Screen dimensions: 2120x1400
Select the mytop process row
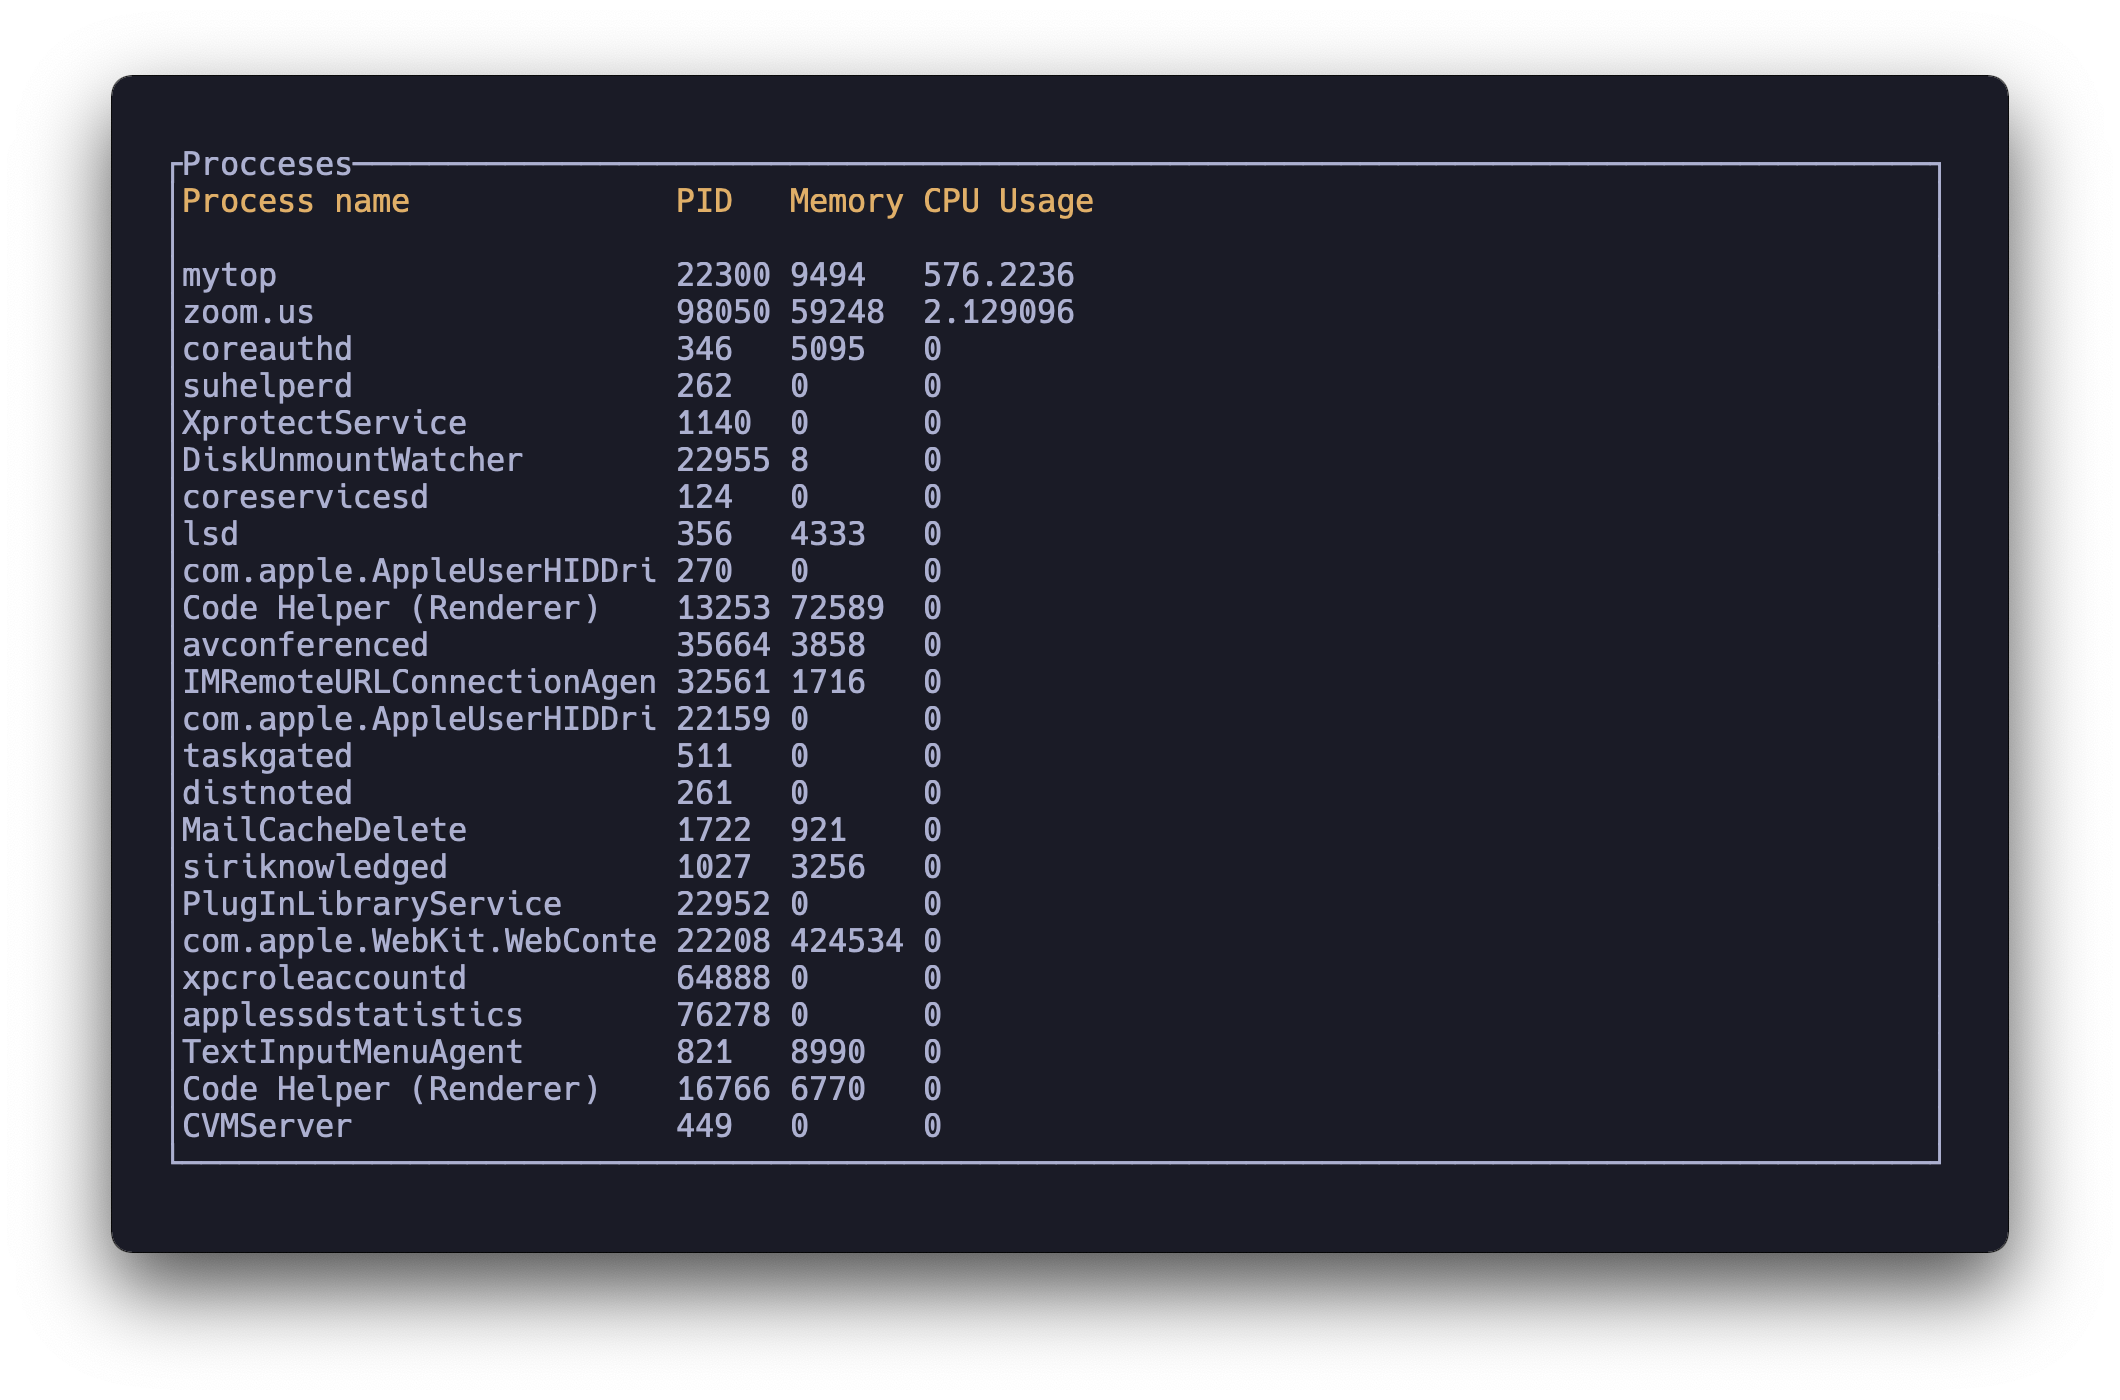coord(230,274)
